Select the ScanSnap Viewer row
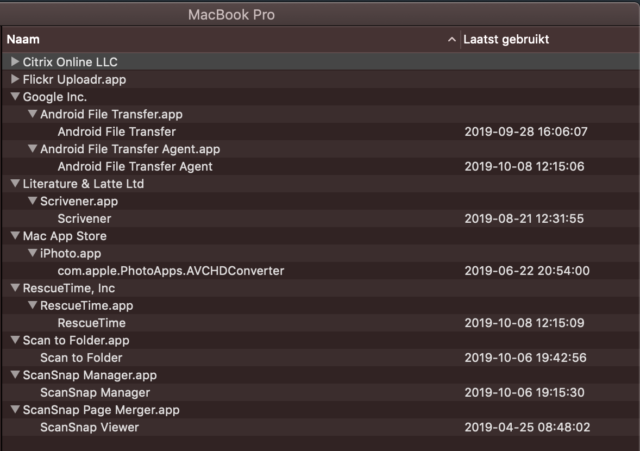The width and height of the screenshot is (640, 451). pyautogui.click(x=321, y=427)
